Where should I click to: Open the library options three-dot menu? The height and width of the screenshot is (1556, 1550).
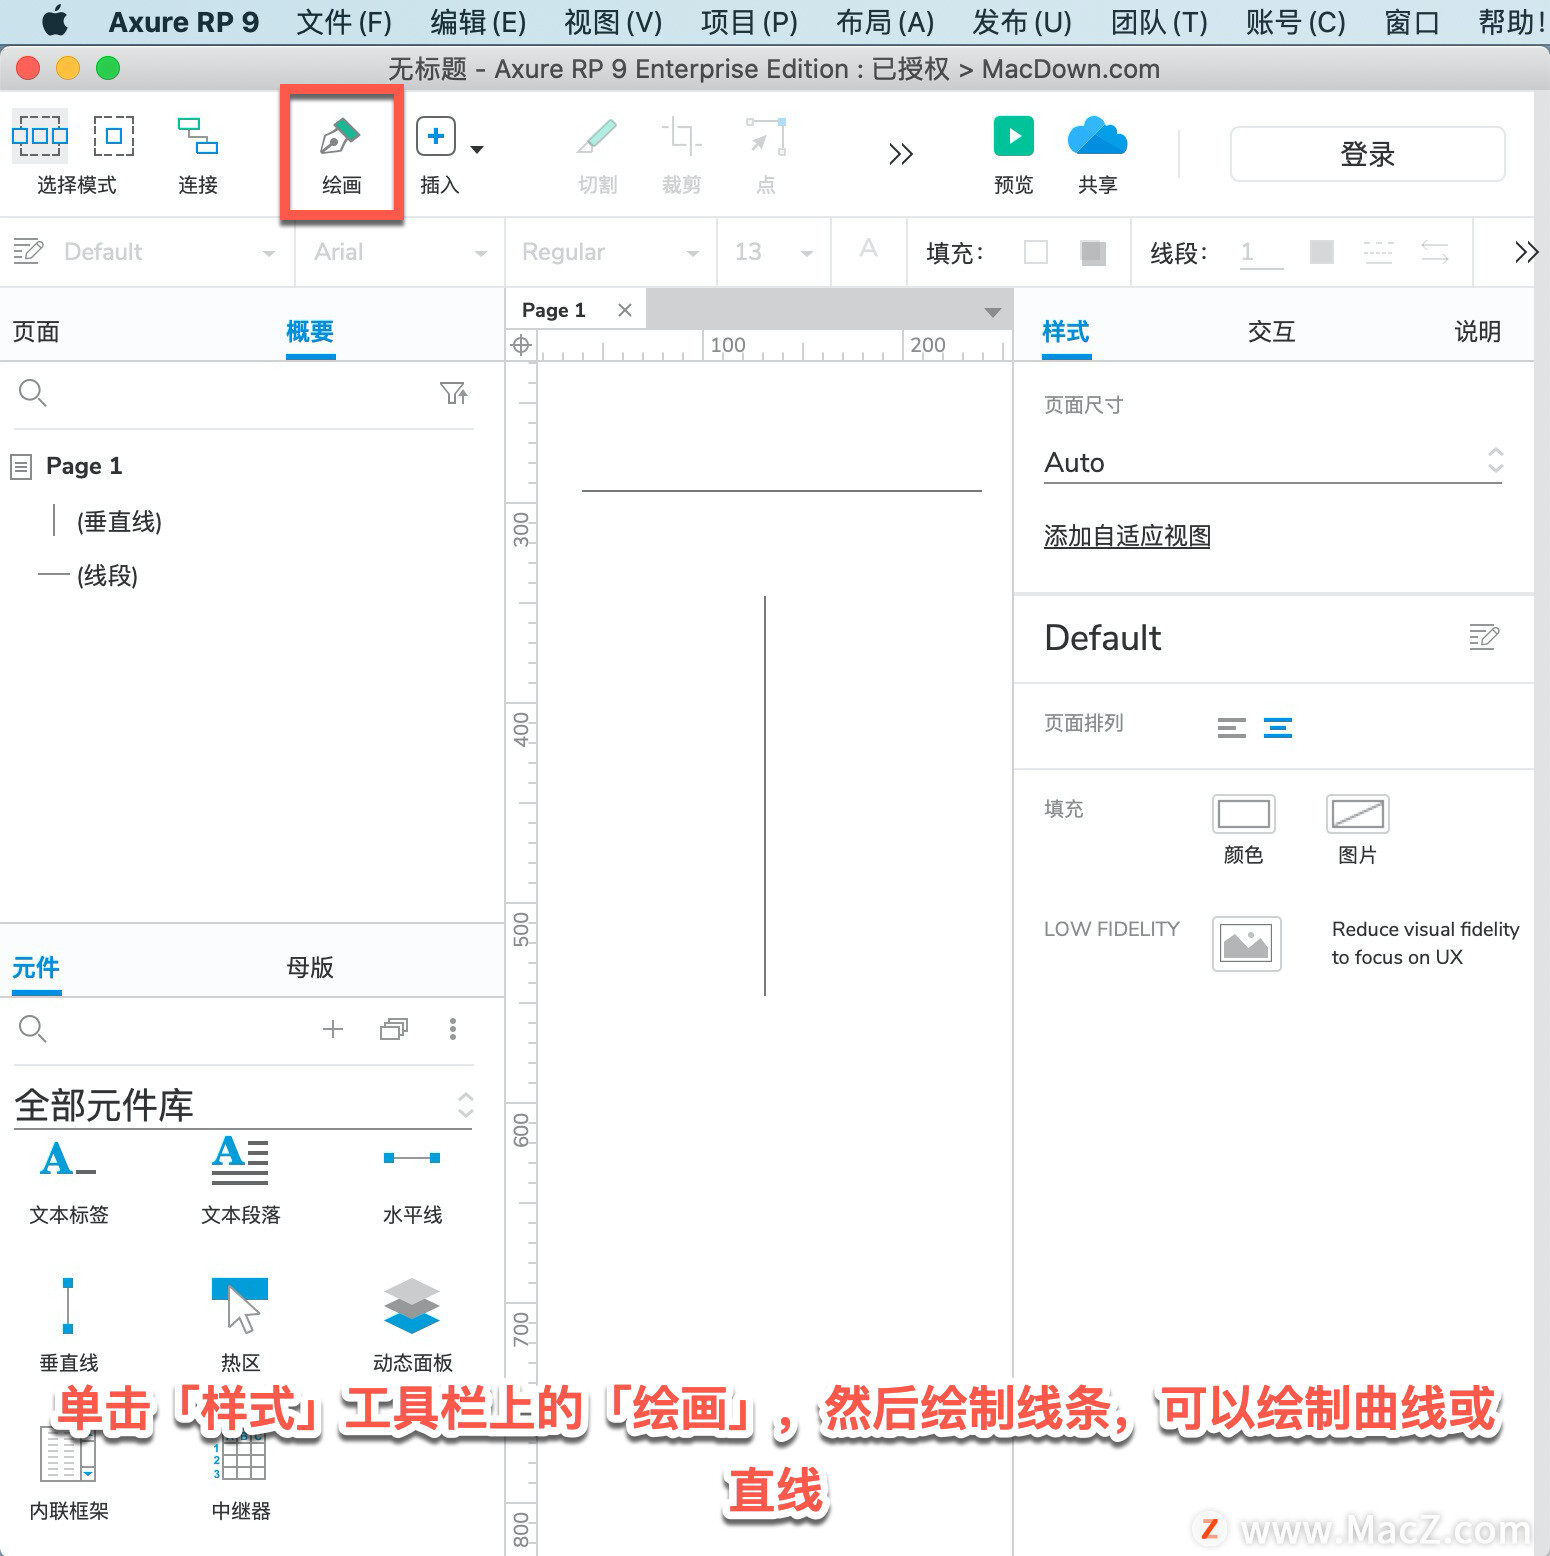tap(453, 1029)
